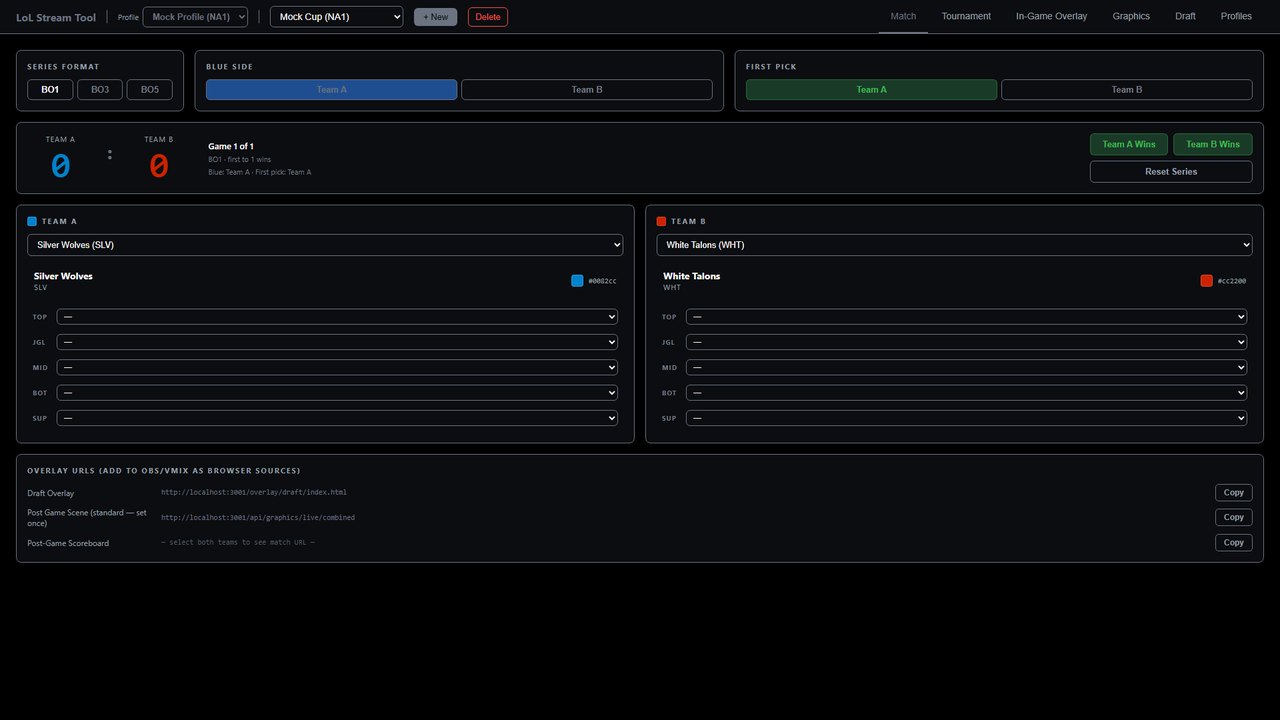Viewport: 1280px width, 720px height.
Task: Open the Graphics tab
Action: click(1131, 17)
